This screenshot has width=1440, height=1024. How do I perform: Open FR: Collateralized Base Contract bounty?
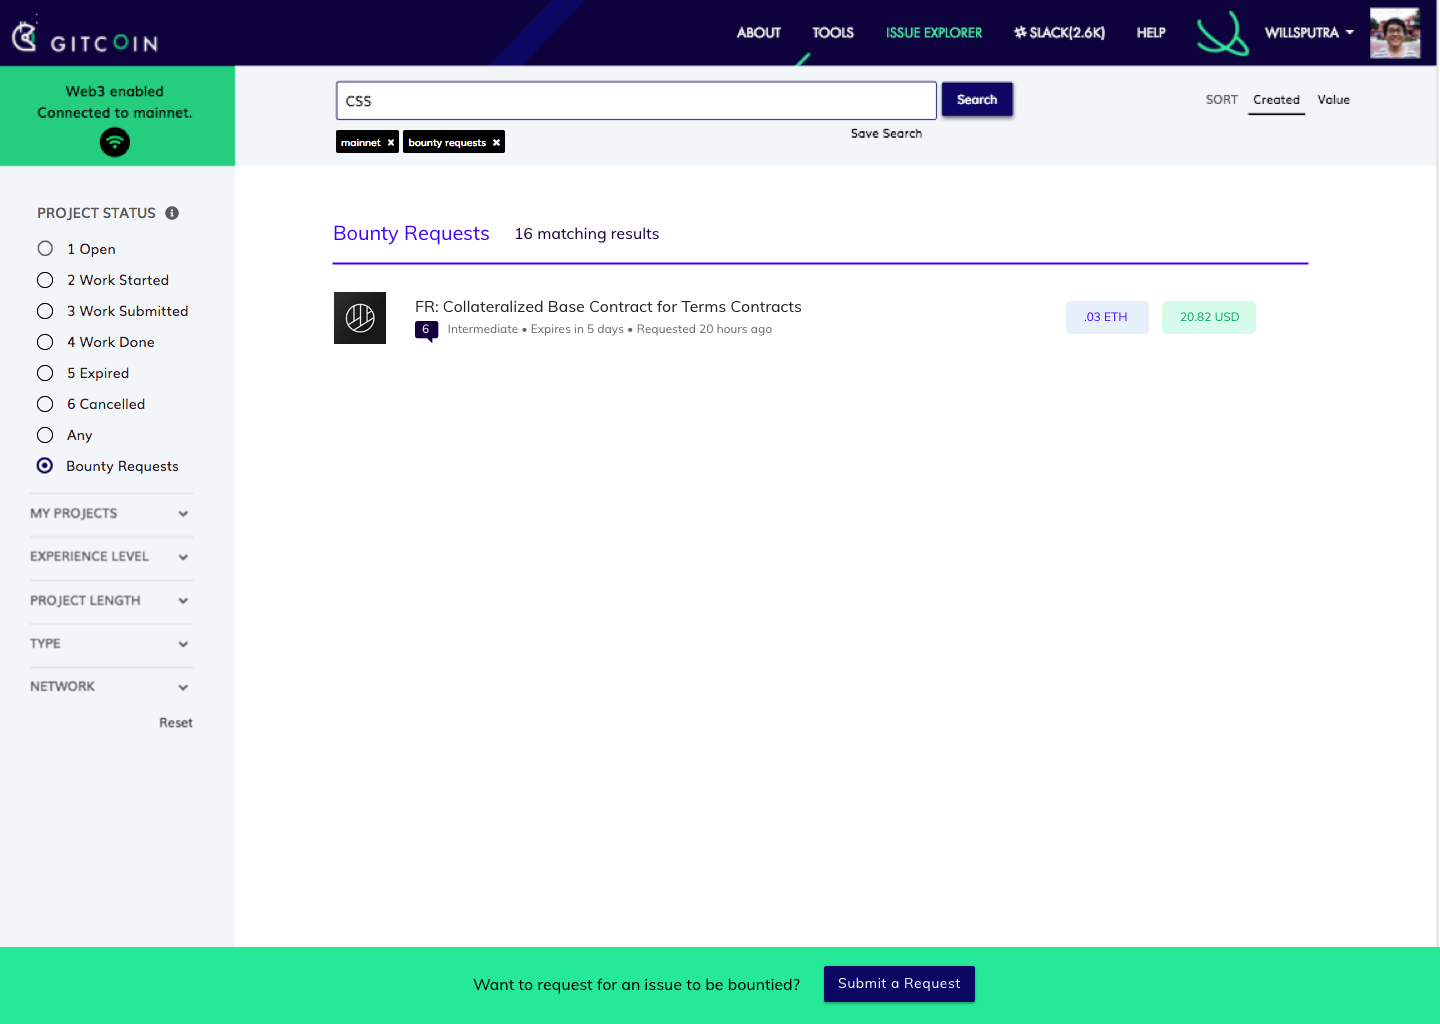pos(608,307)
